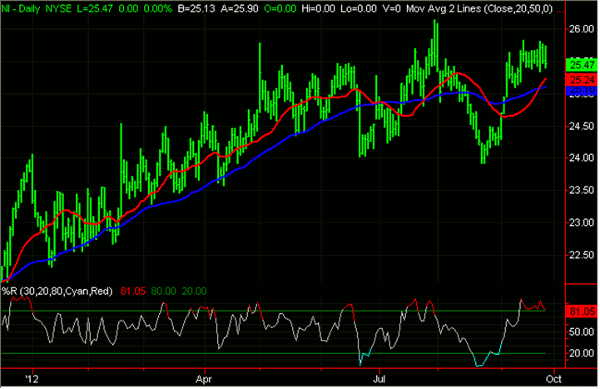Click the Apr date axis label
This screenshot has height=389, width=600.
[204, 379]
